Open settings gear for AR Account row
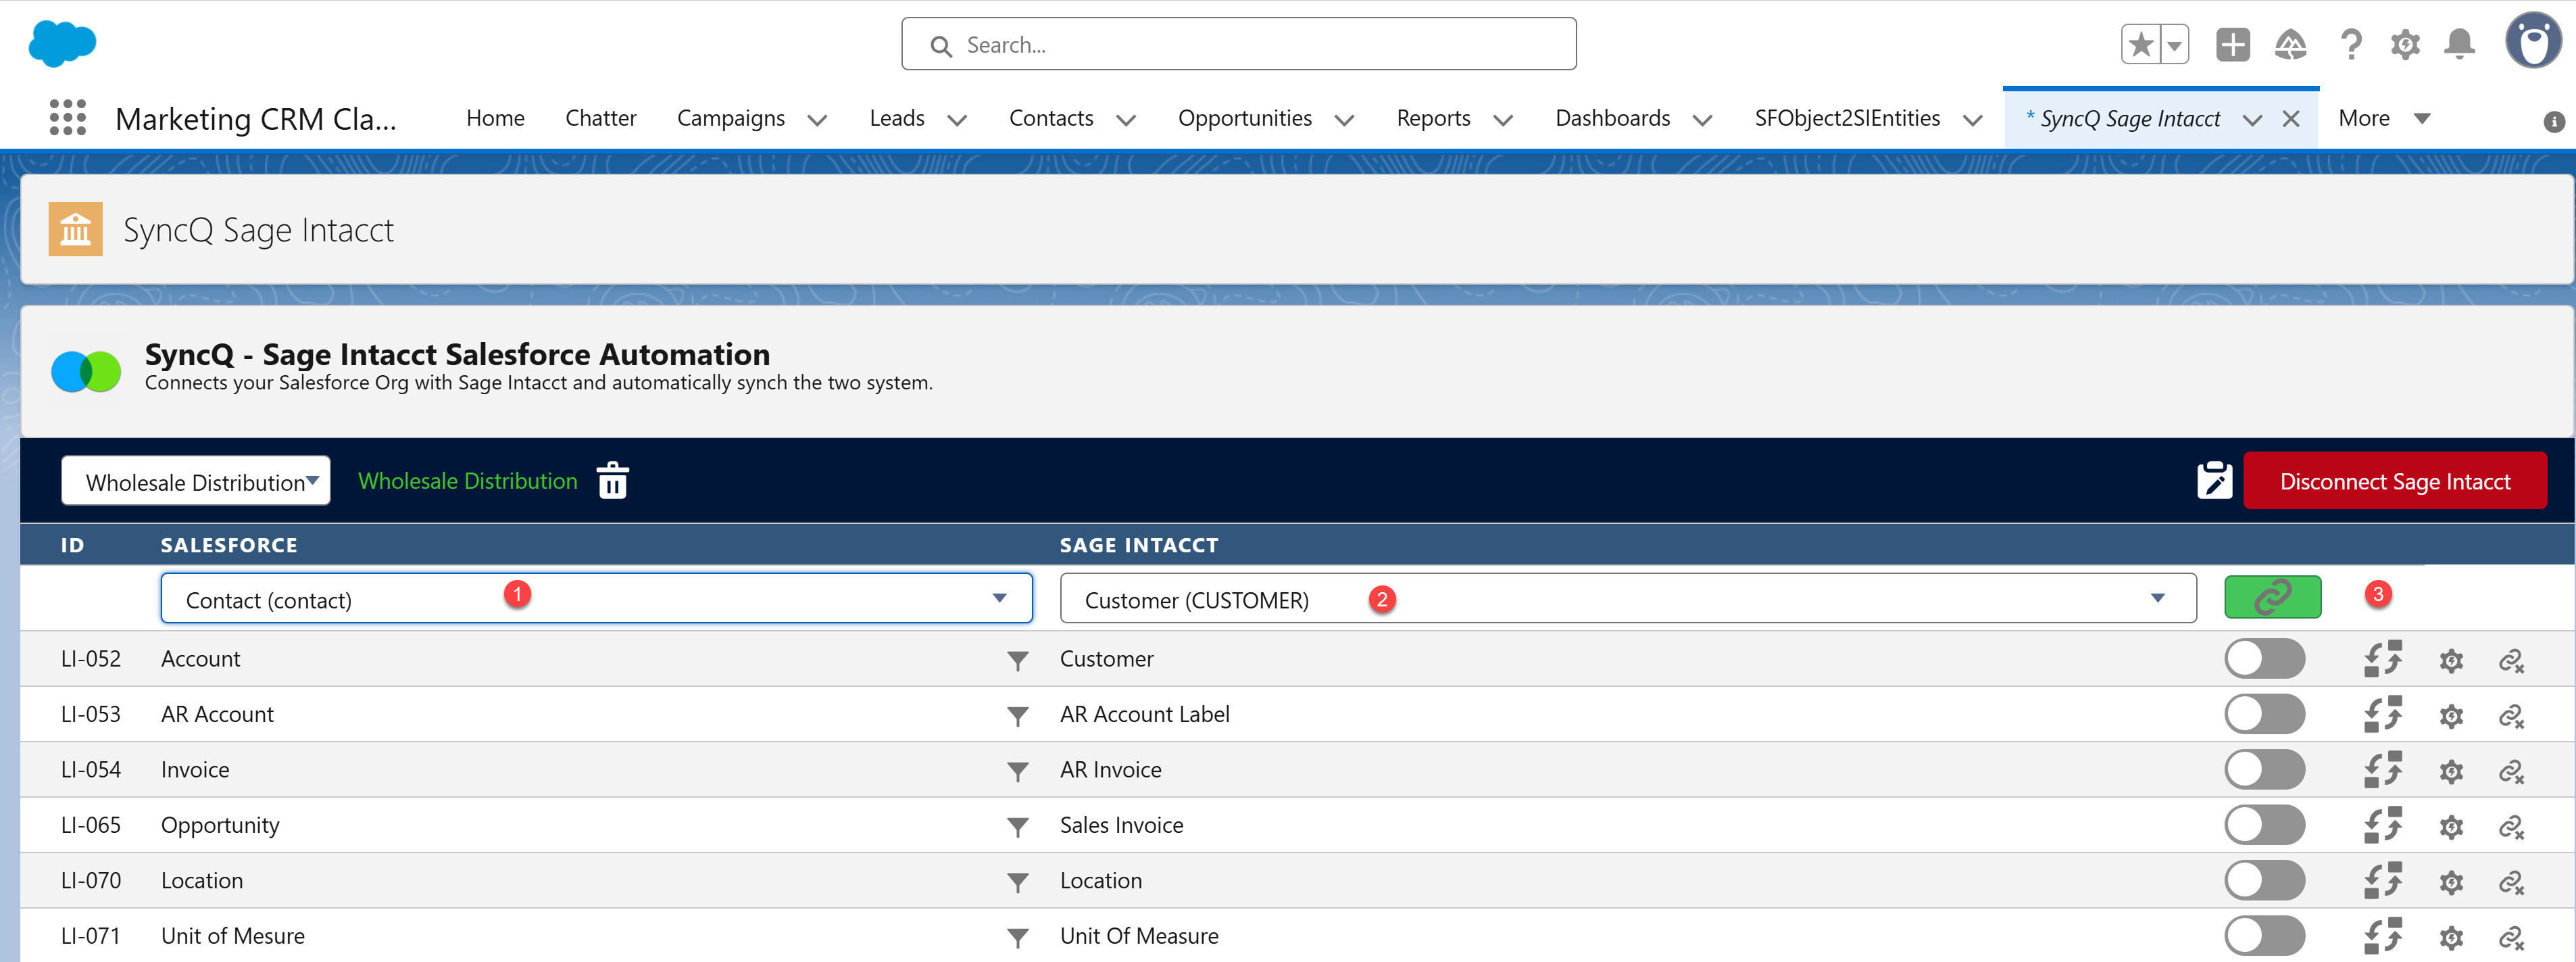Screen dimensions: 2576x962 (2450, 716)
